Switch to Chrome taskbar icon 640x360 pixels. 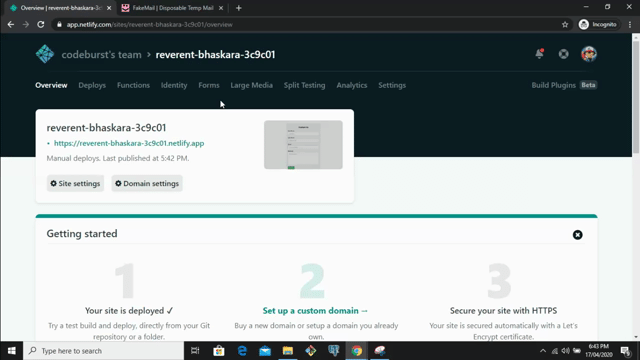357,351
